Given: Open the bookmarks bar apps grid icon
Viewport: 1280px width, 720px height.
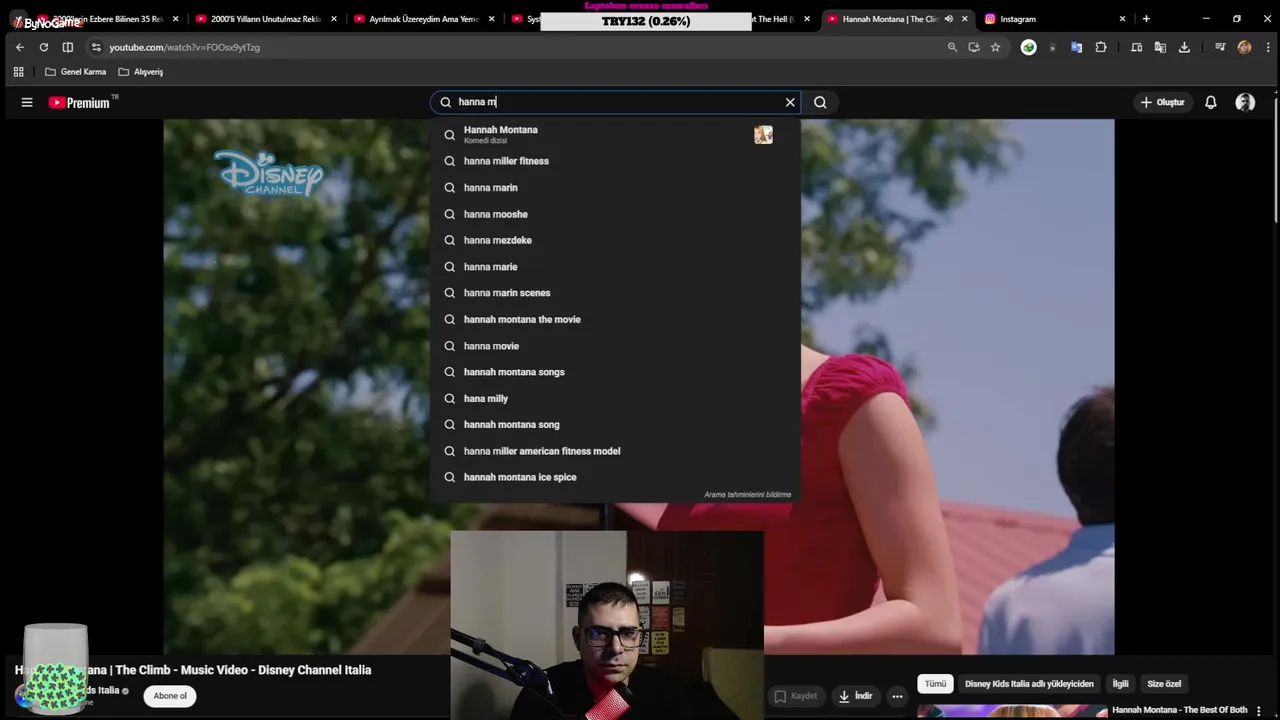Looking at the screenshot, I should [x=18, y=72].
